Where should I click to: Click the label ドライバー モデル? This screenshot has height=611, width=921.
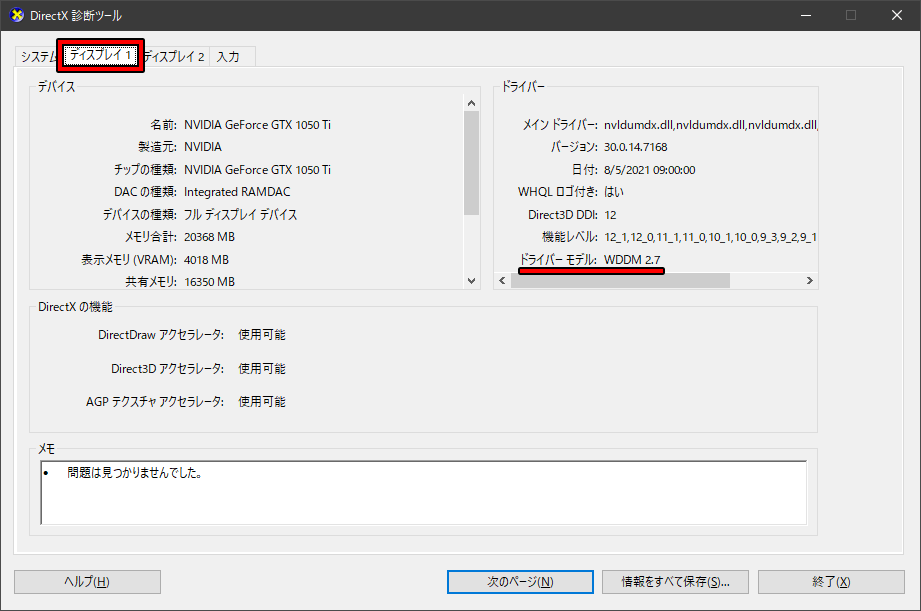558,260
